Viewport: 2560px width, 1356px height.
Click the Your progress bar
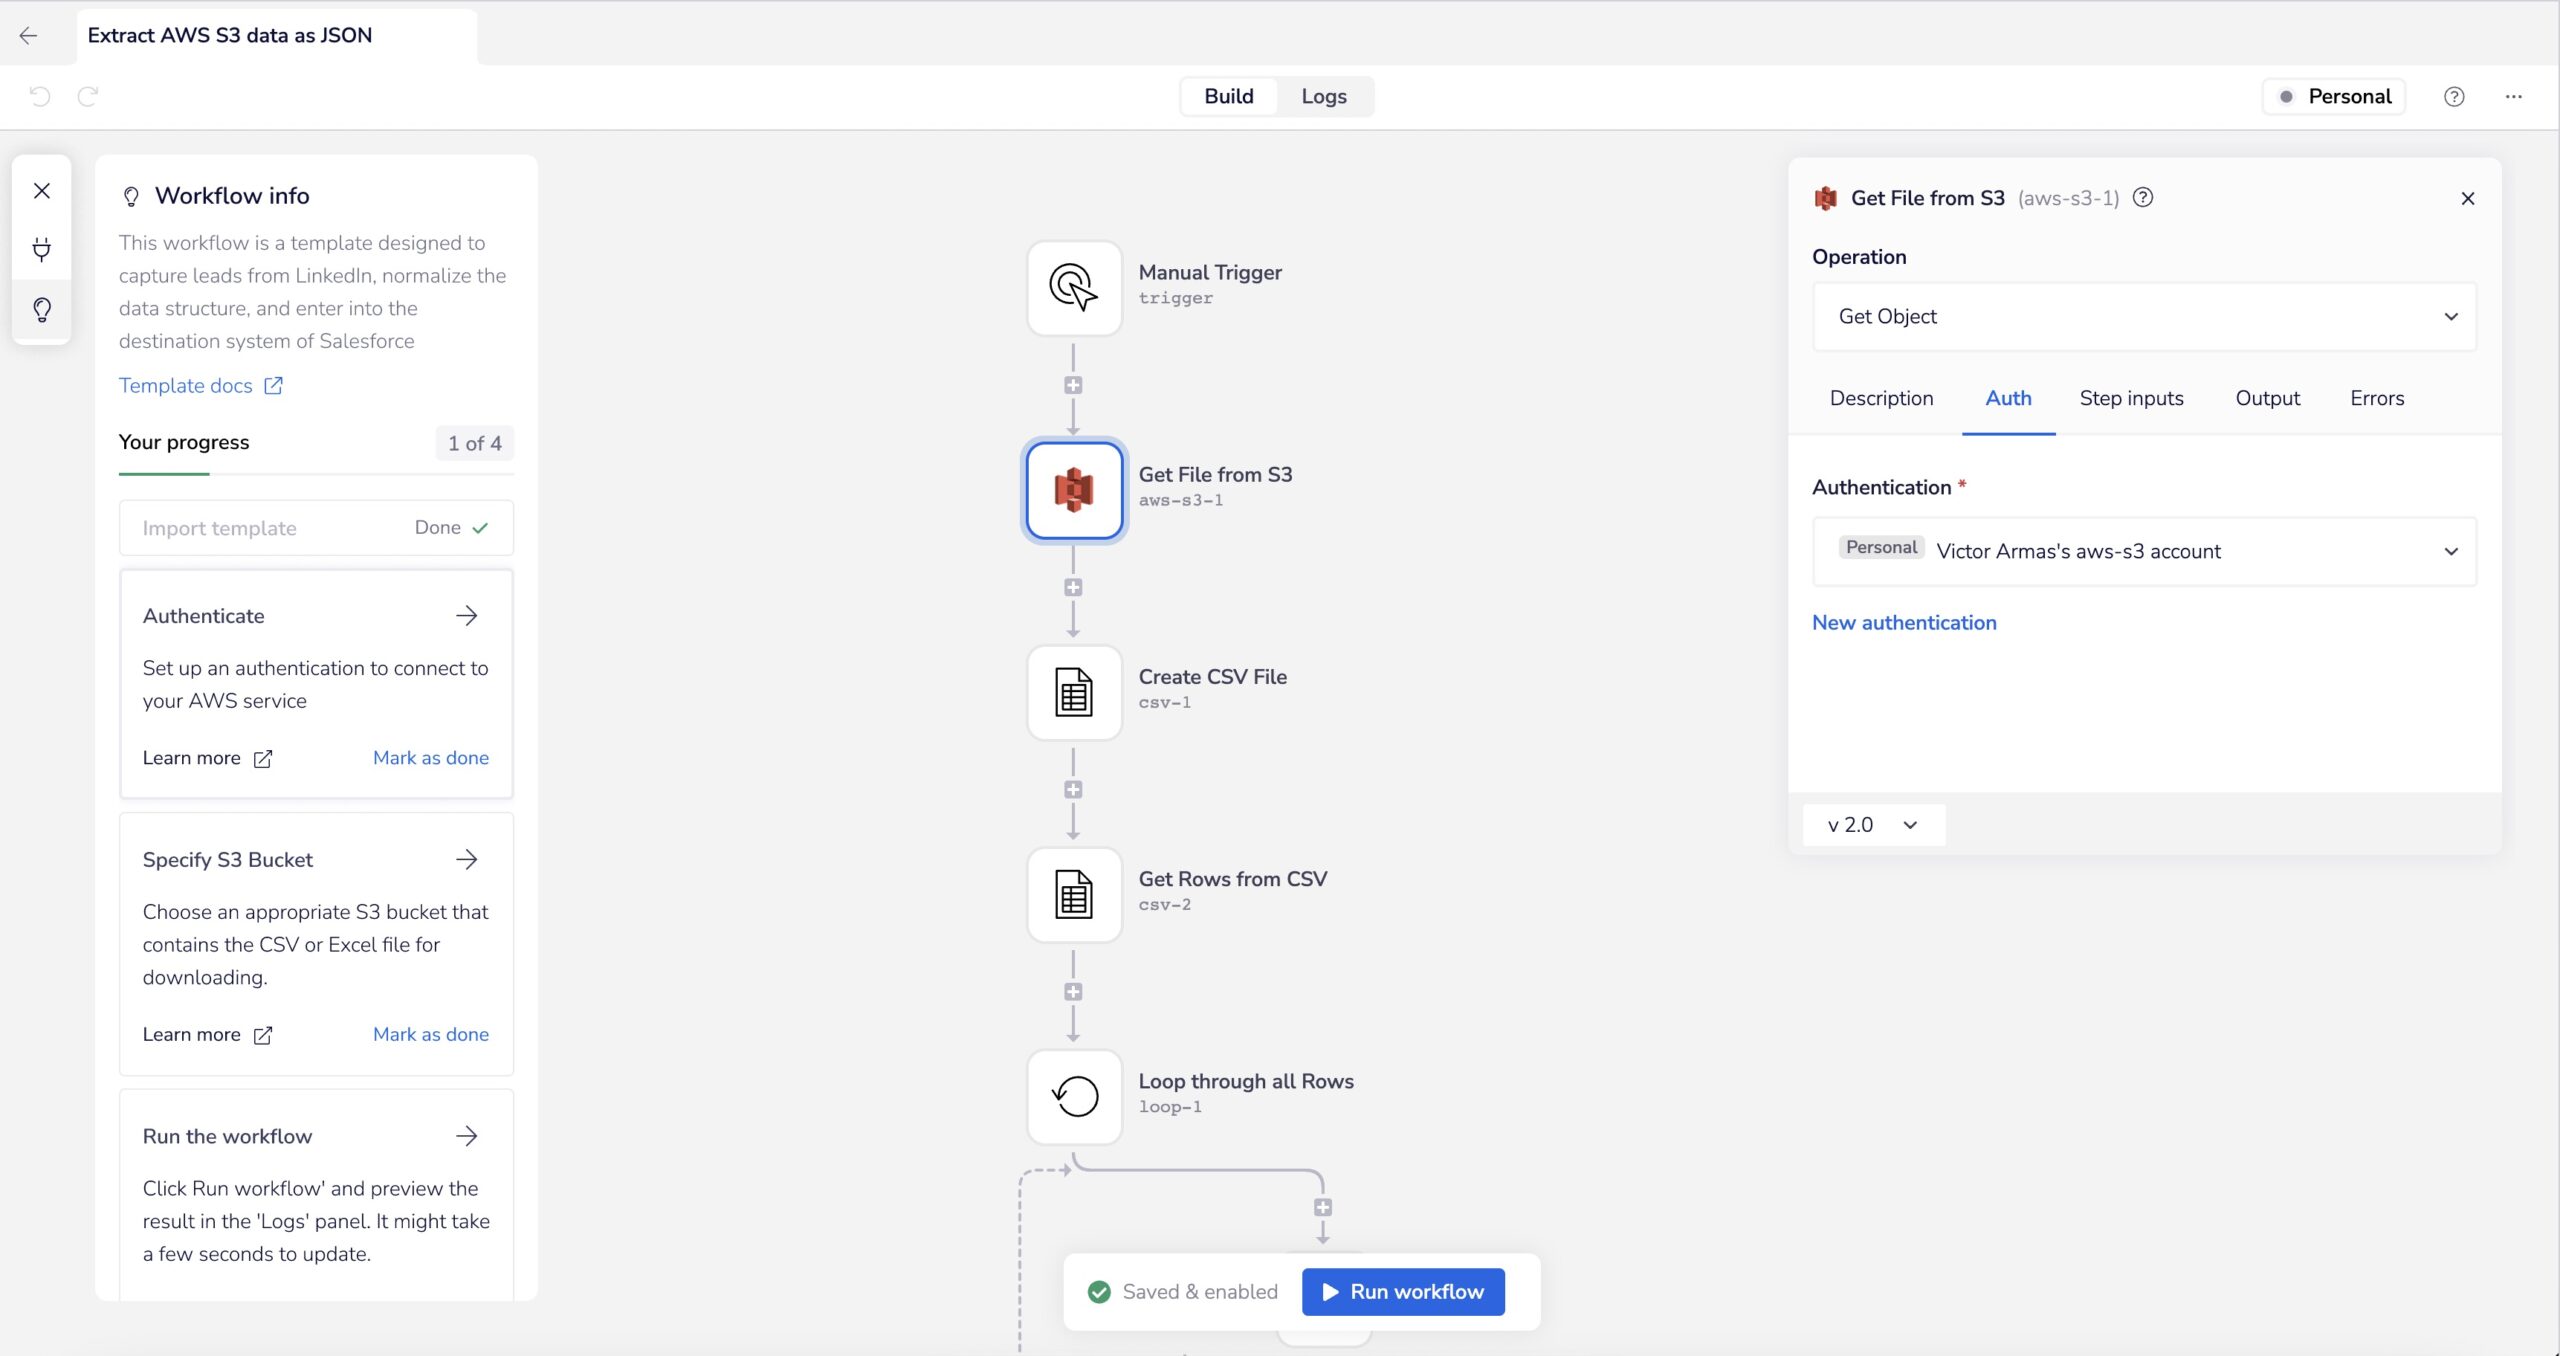click(x=316, y=473)
